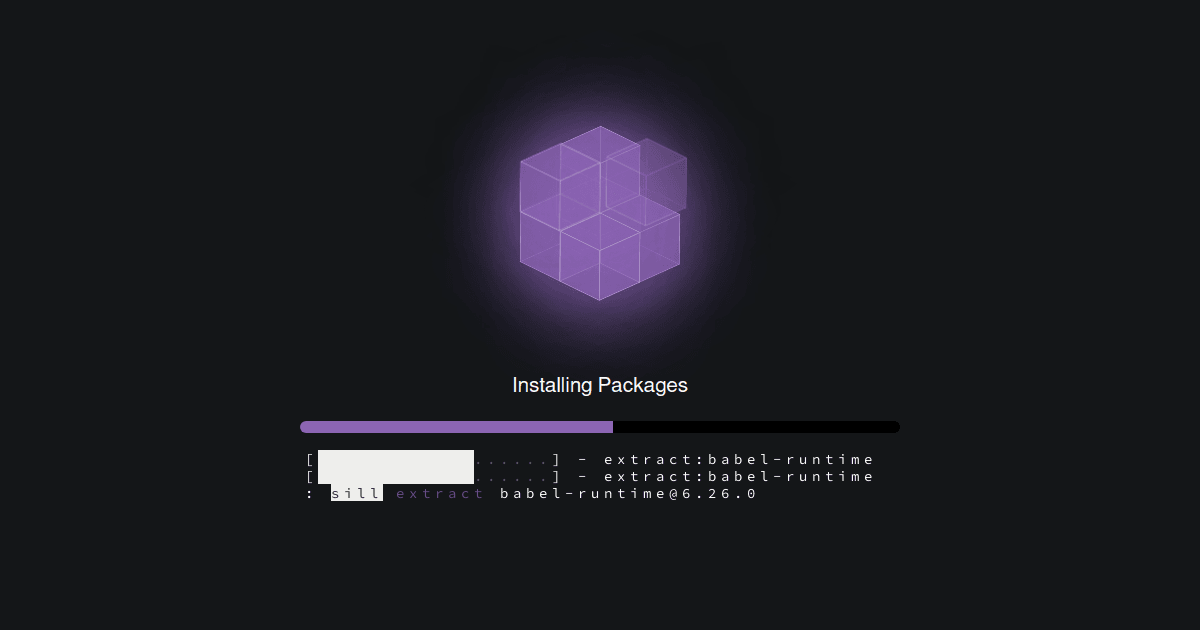Screen dimensions: 1200x630
Task: Click the opening bracket of the first log line
Action: pyautogui.click(x=311, y=460)
